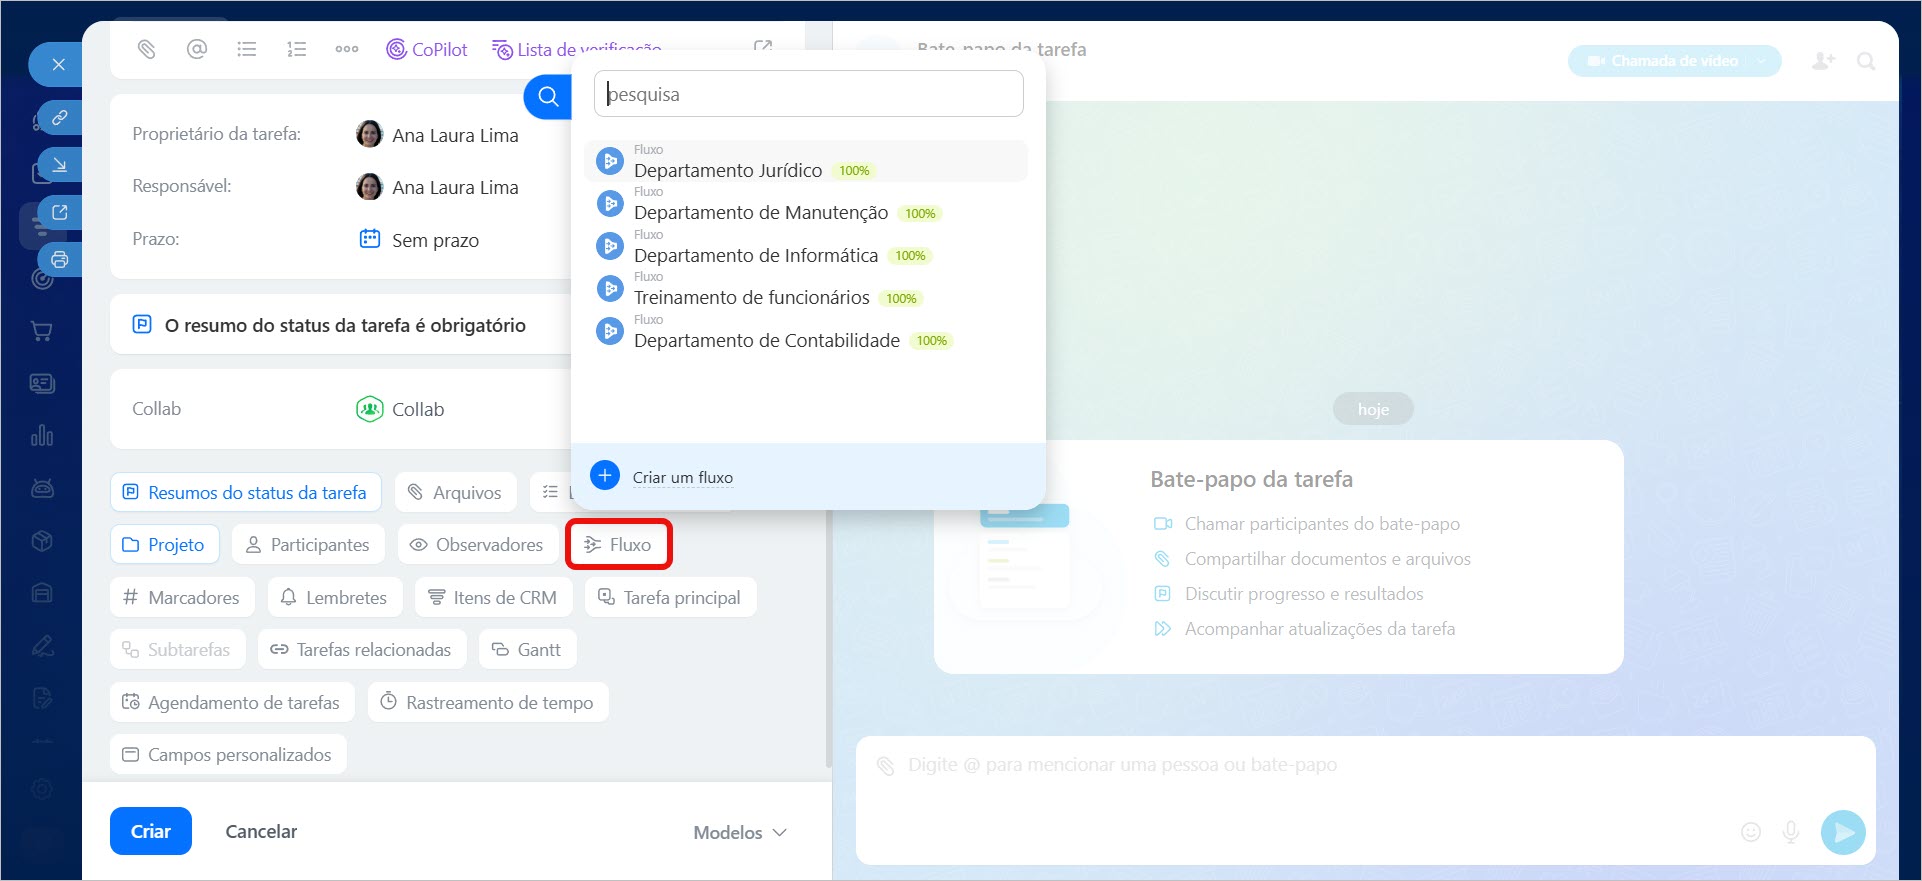Select Departamento de Contabilidade flow
This screenshot has width=1922, height=881.
(766, 340)
